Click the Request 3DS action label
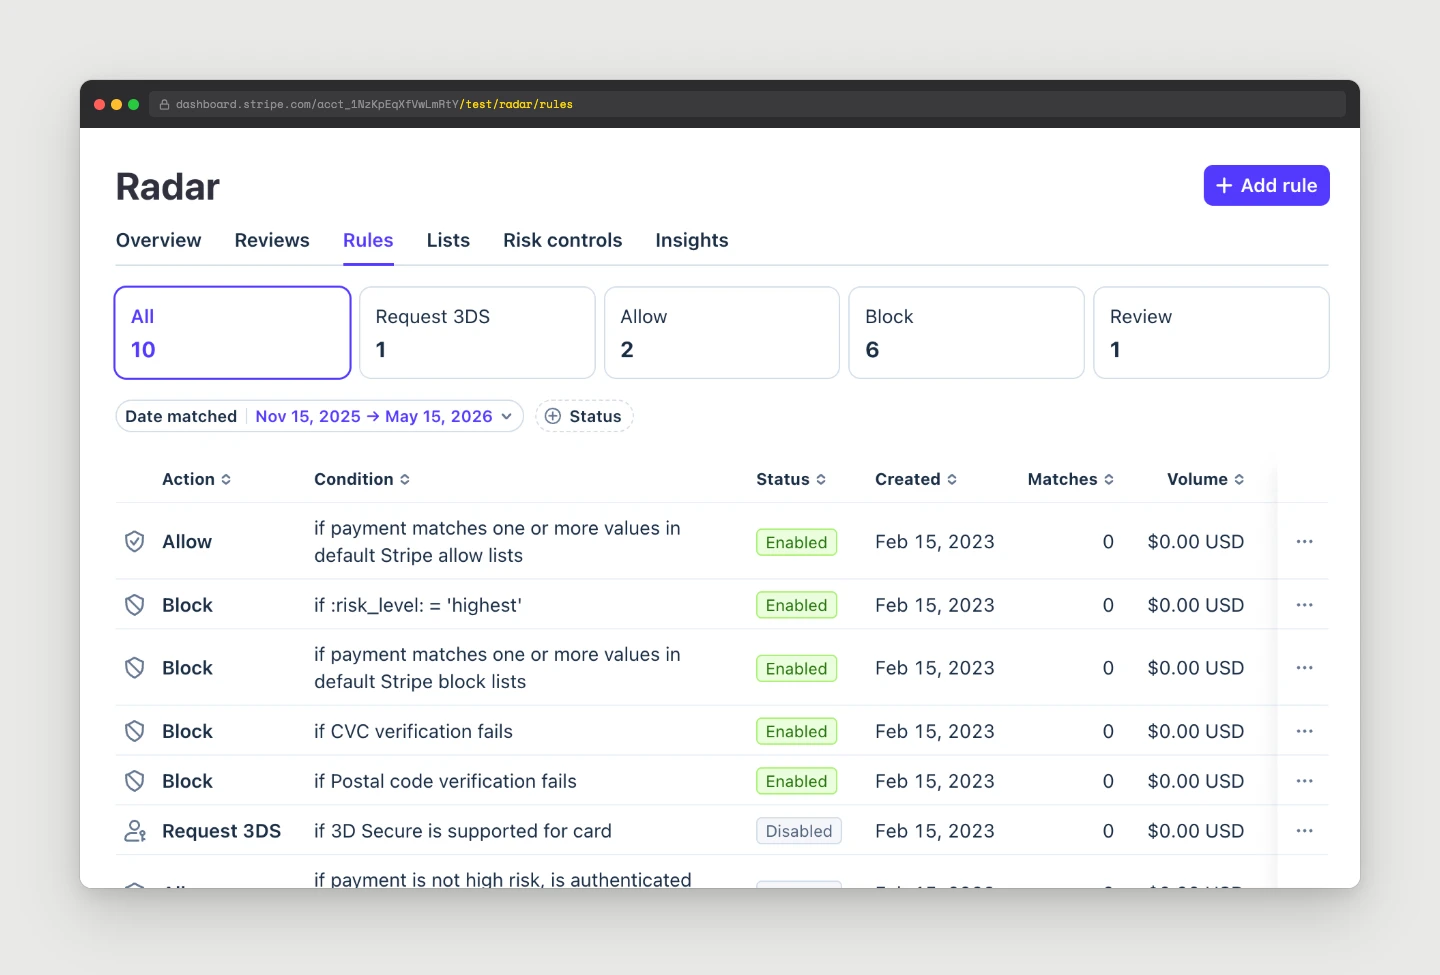 pyautogui.click(x=221, y=831)
